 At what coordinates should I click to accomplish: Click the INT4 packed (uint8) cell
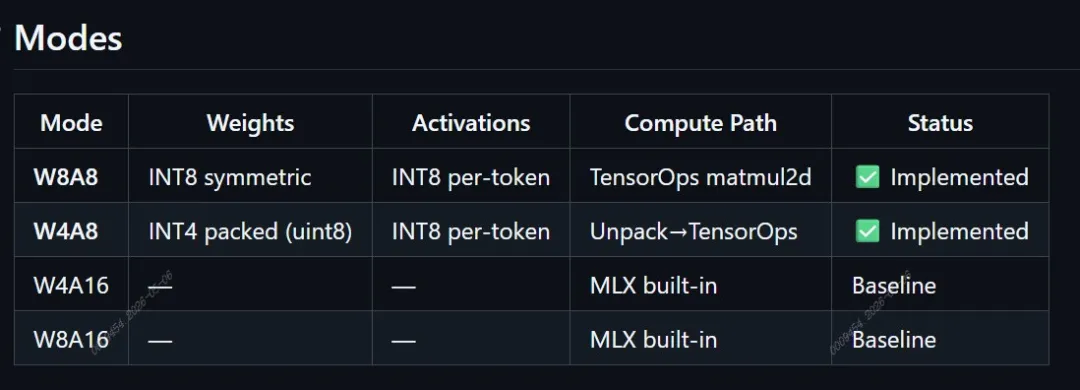tap(250, 231)
